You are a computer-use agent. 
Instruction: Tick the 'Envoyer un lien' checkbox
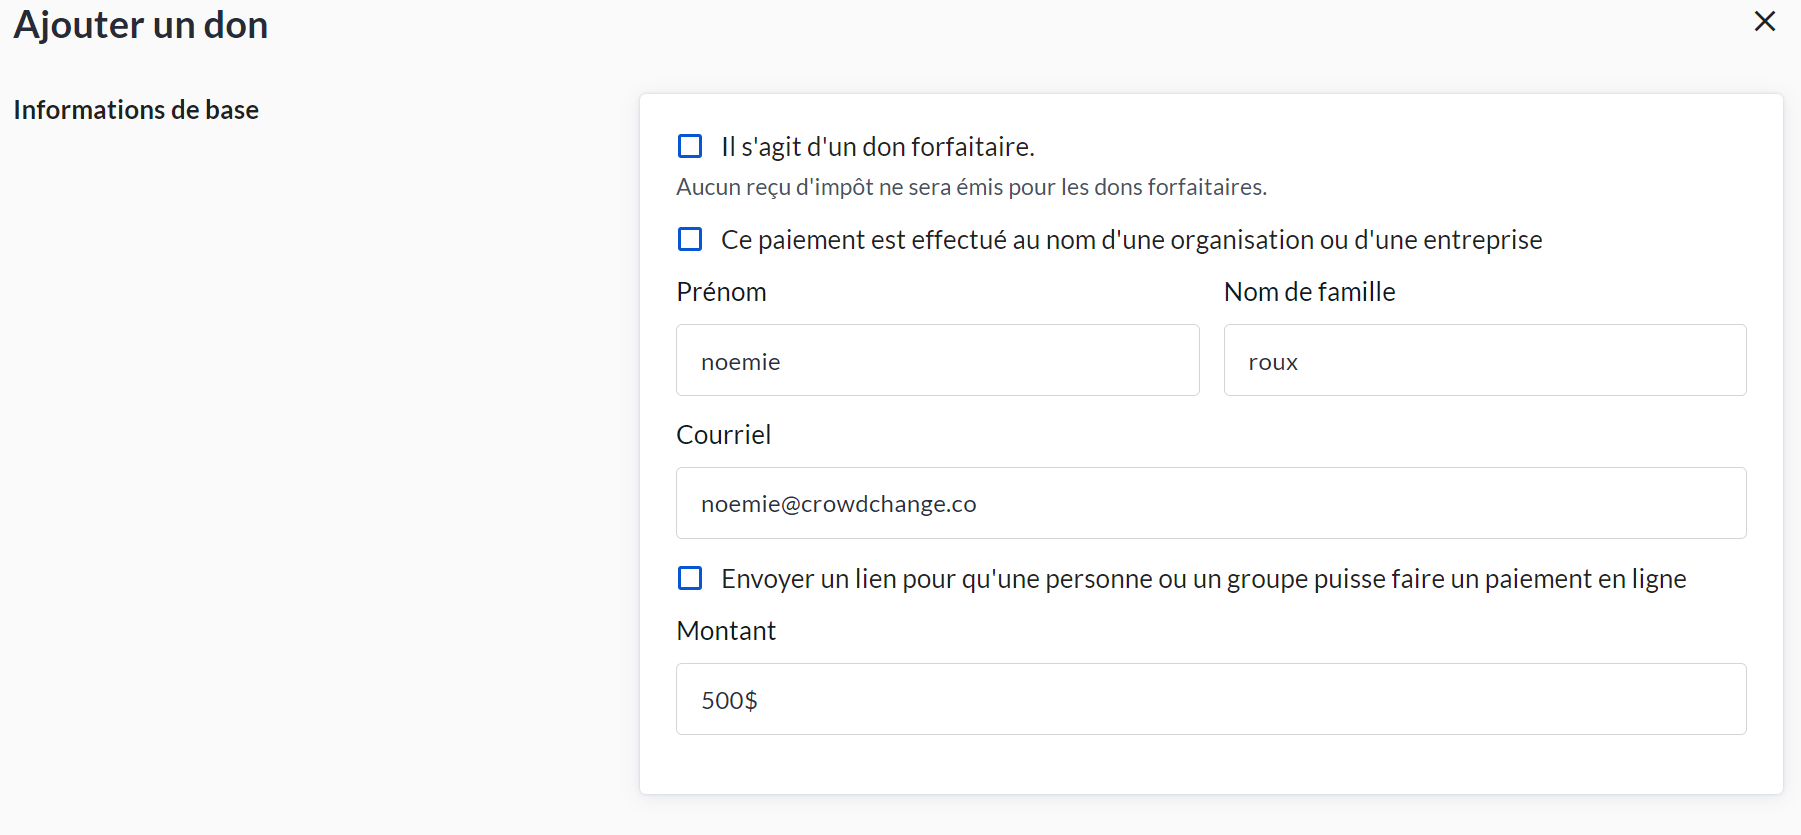click(690, 578)
